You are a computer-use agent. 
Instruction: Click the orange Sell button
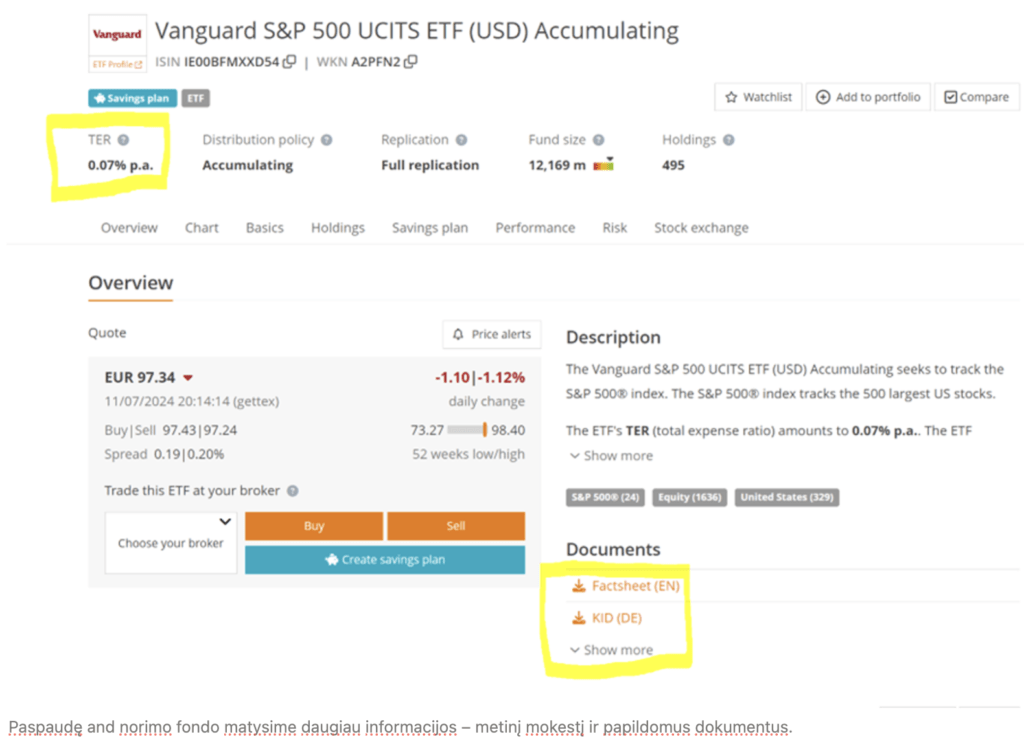pos(456,526)
